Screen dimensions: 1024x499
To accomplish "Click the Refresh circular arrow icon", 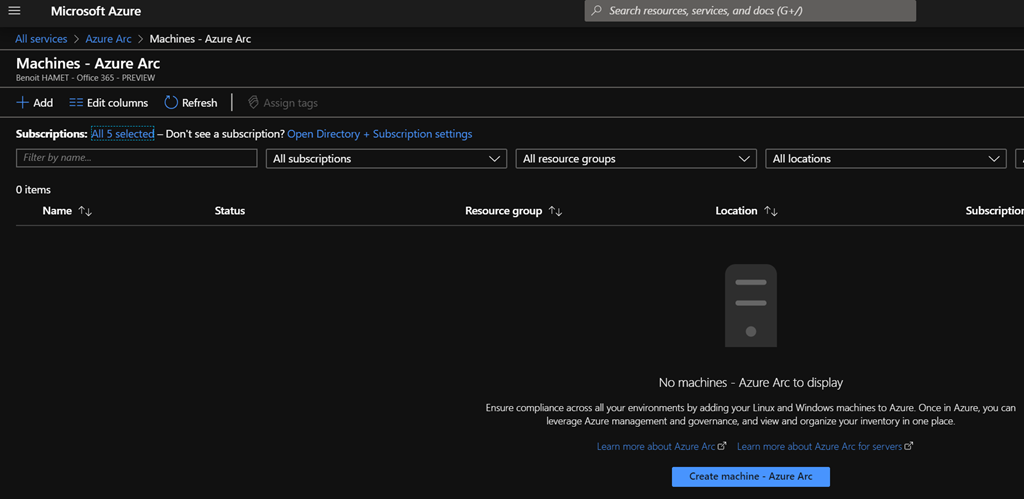I will 171,103.
